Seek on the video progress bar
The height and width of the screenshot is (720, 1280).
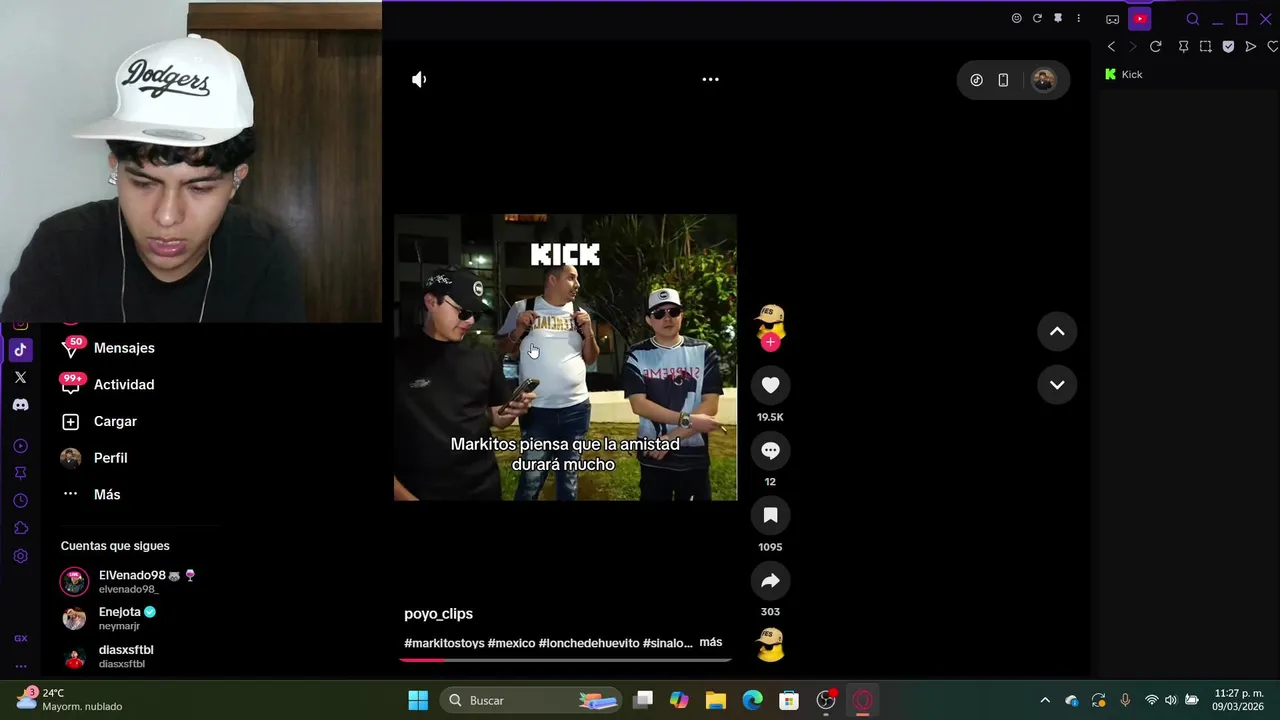click(x=566, y=659)
